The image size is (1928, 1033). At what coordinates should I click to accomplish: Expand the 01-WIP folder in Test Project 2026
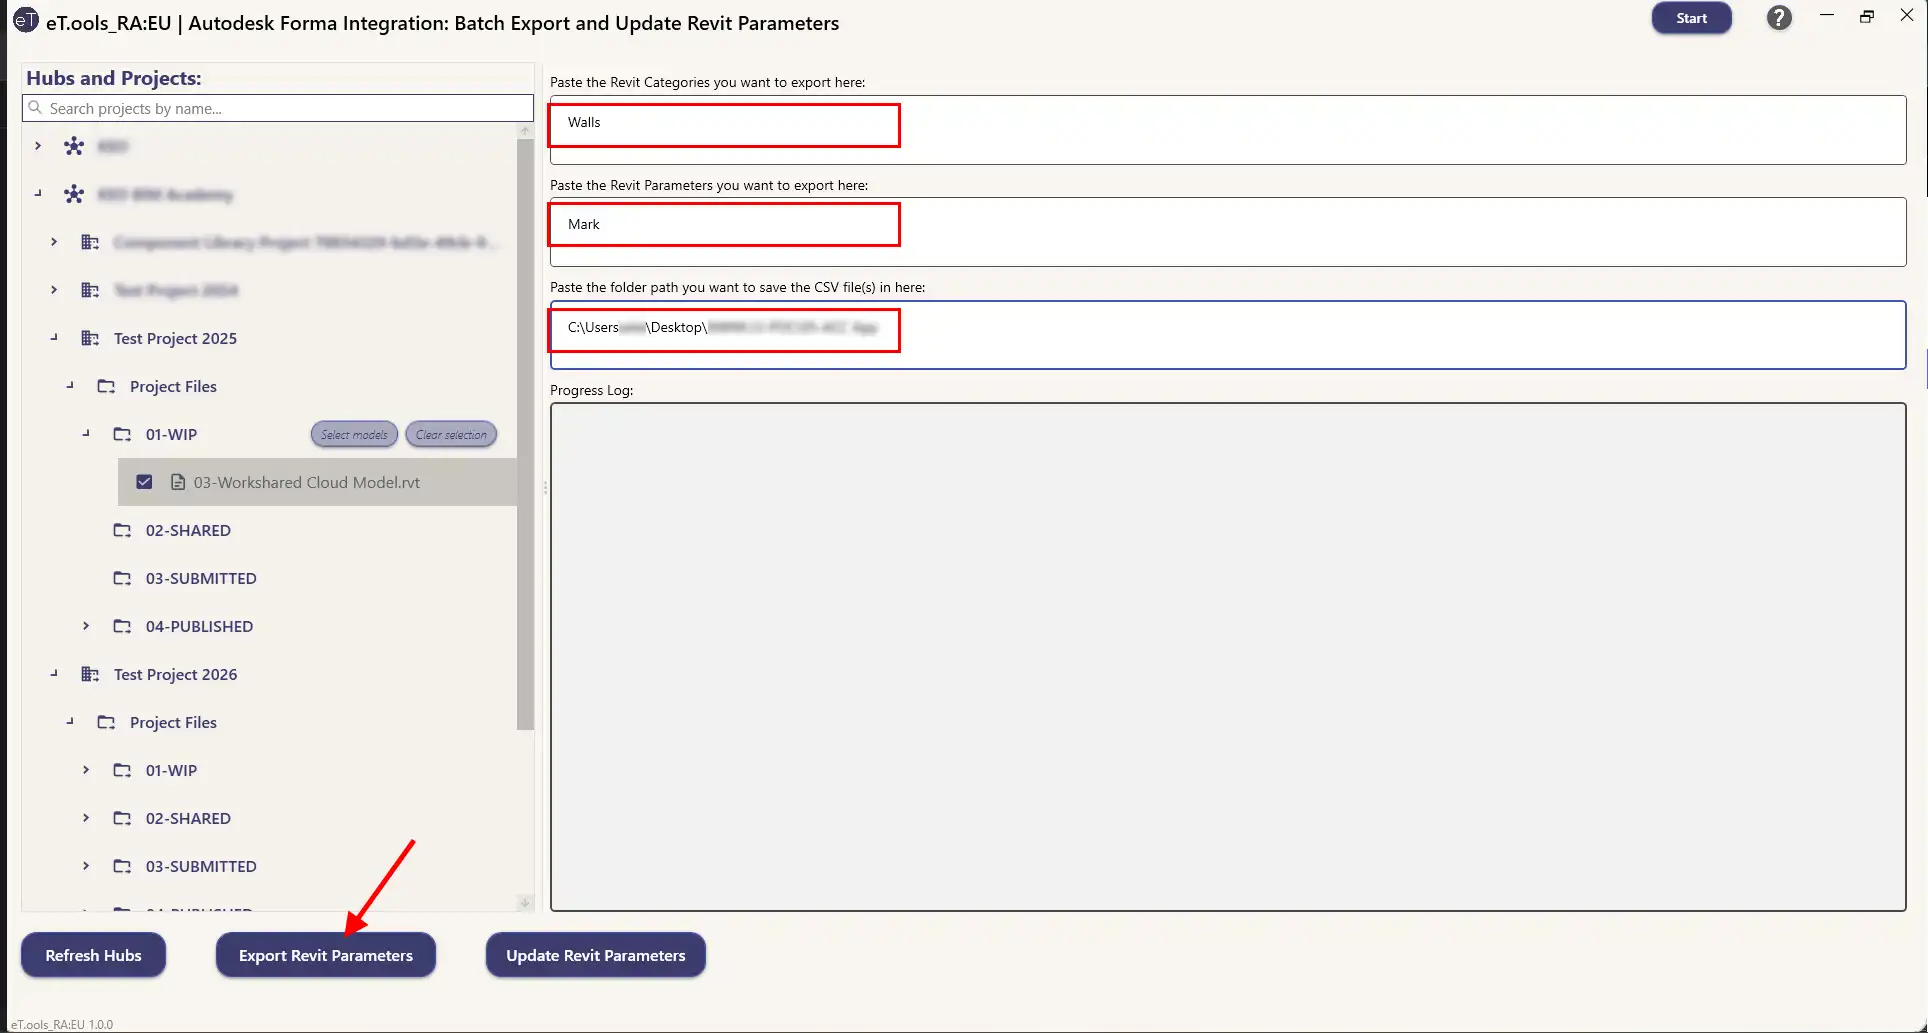tap(86, 770)
